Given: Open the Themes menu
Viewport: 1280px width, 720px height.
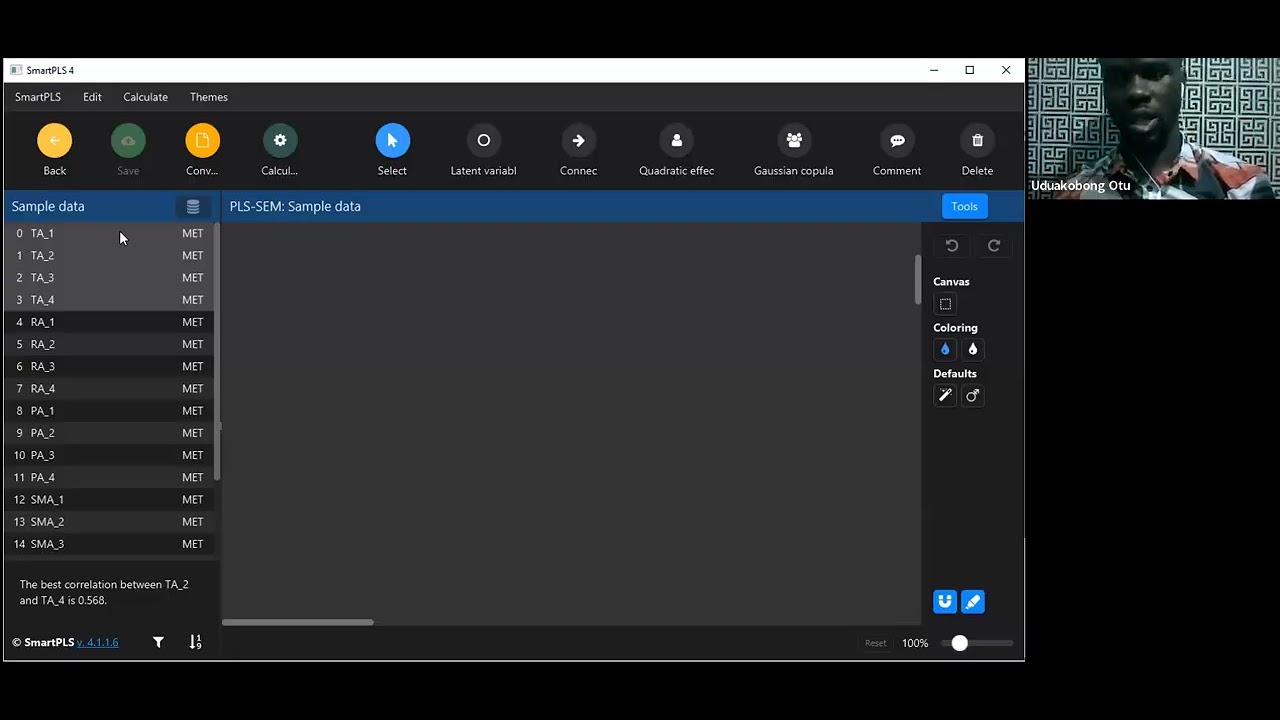Looking at the screenshot, I should (x=209, y=97).
